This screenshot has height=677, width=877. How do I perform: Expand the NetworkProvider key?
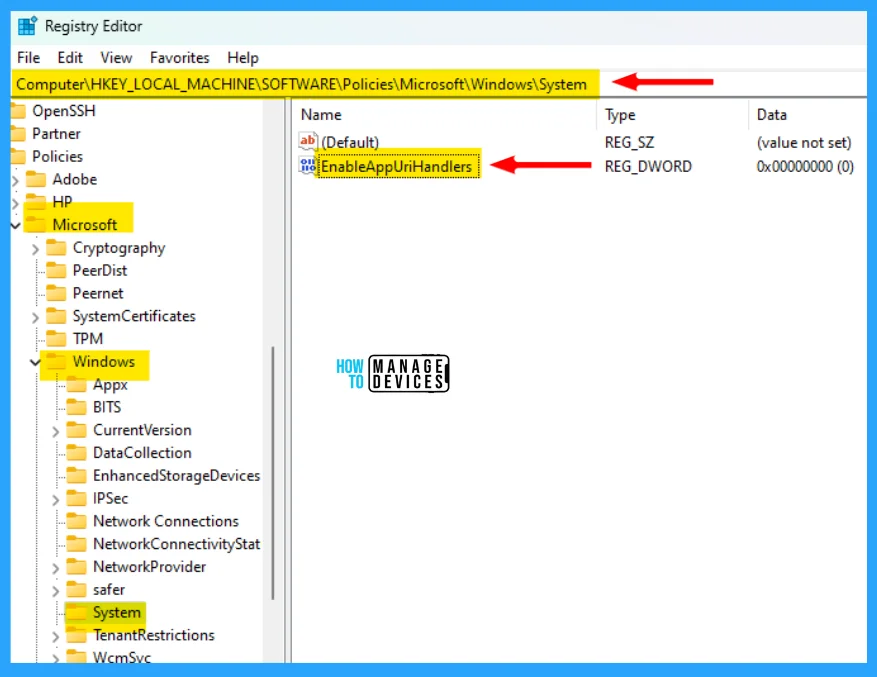(x=56, y=568)
